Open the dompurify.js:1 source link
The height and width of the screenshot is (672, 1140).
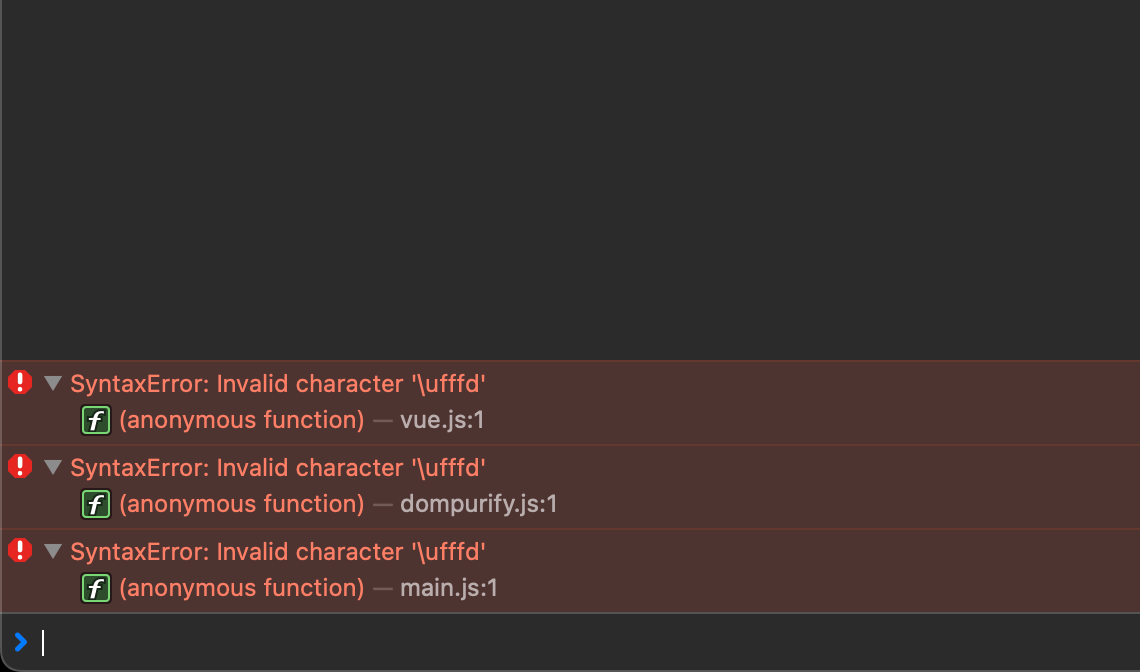(x=478, y=504)
